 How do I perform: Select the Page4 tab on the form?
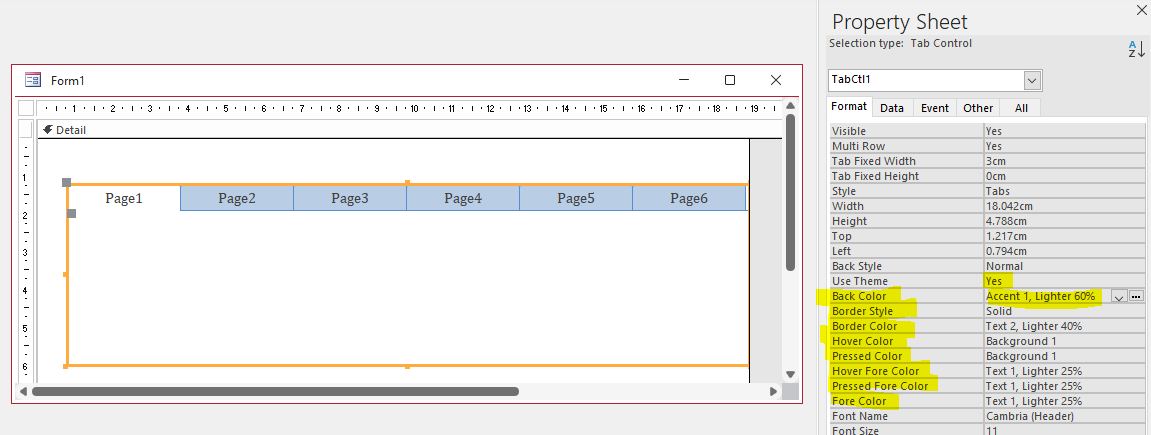click(463, 198)
